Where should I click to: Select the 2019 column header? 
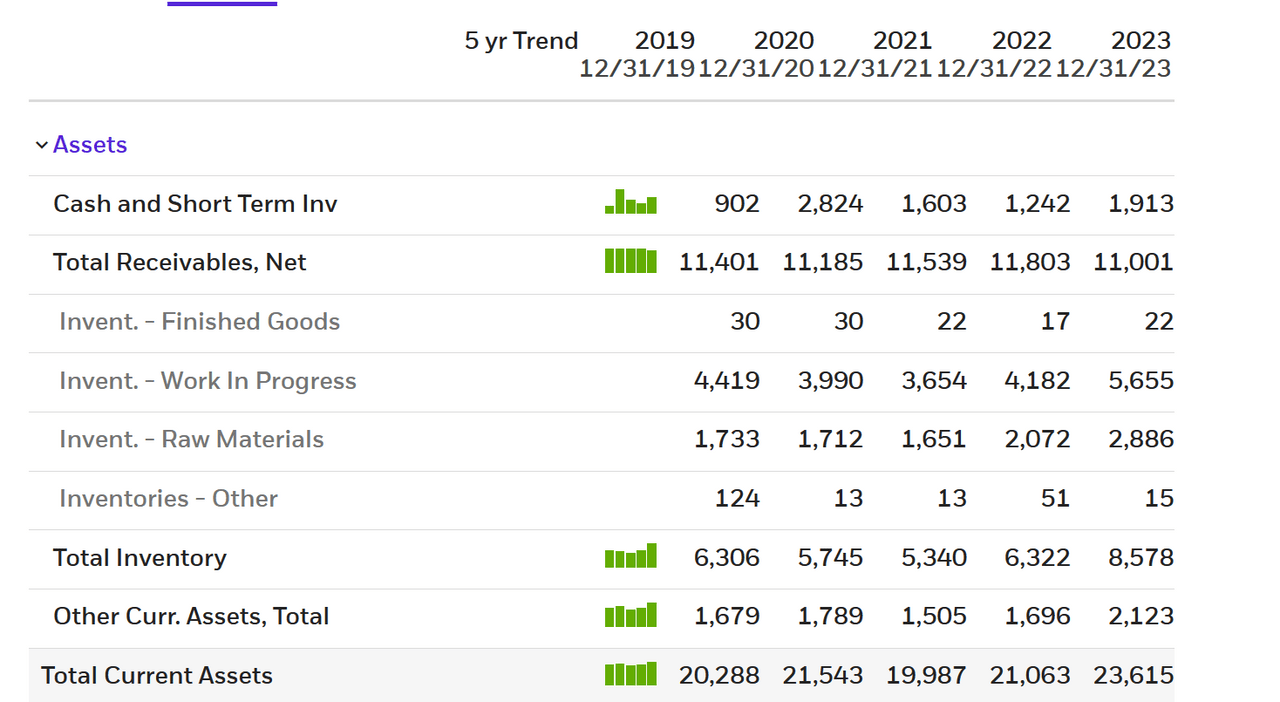click(665, 41)
